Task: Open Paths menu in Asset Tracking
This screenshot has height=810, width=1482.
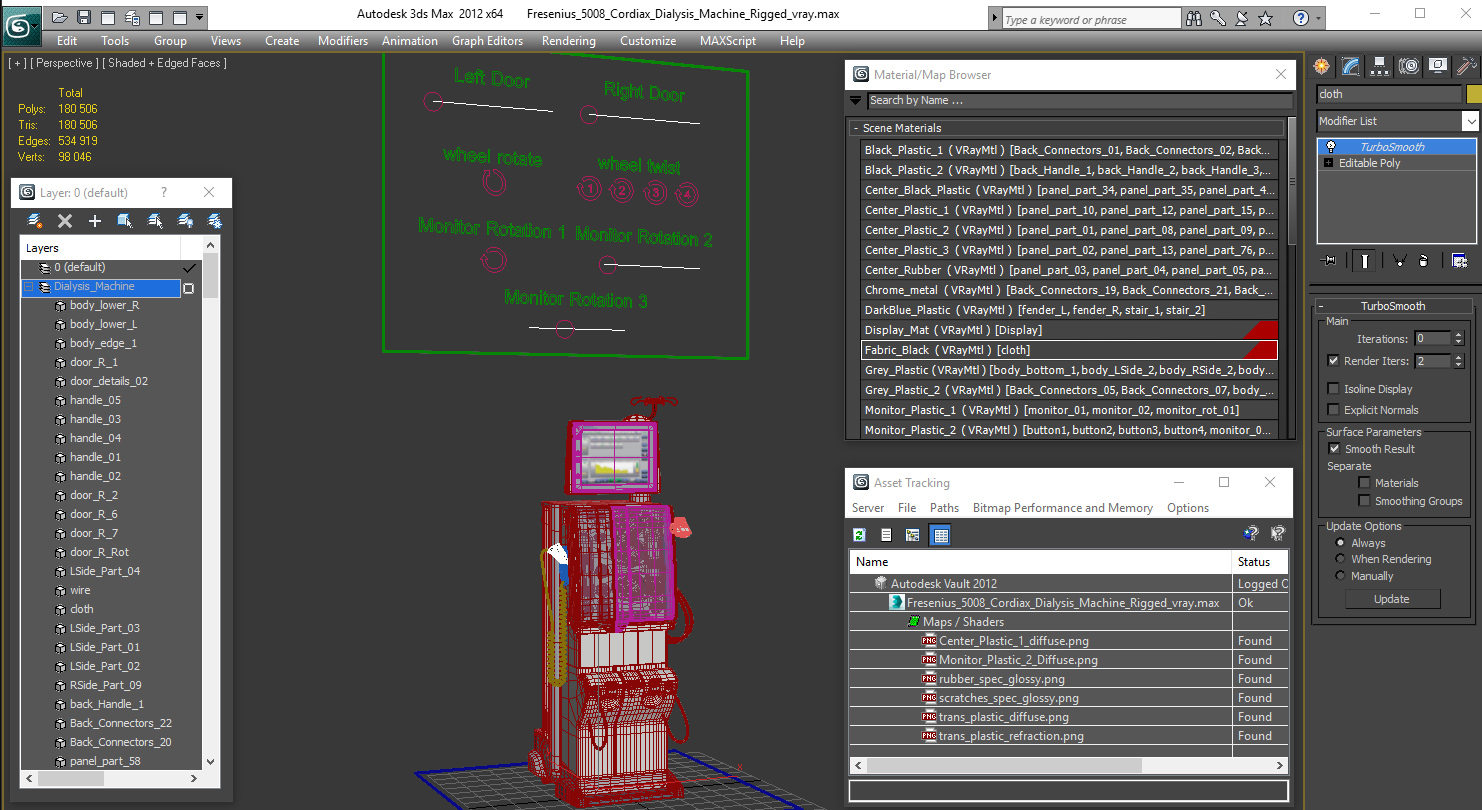Action: click(x=944, y=508)
